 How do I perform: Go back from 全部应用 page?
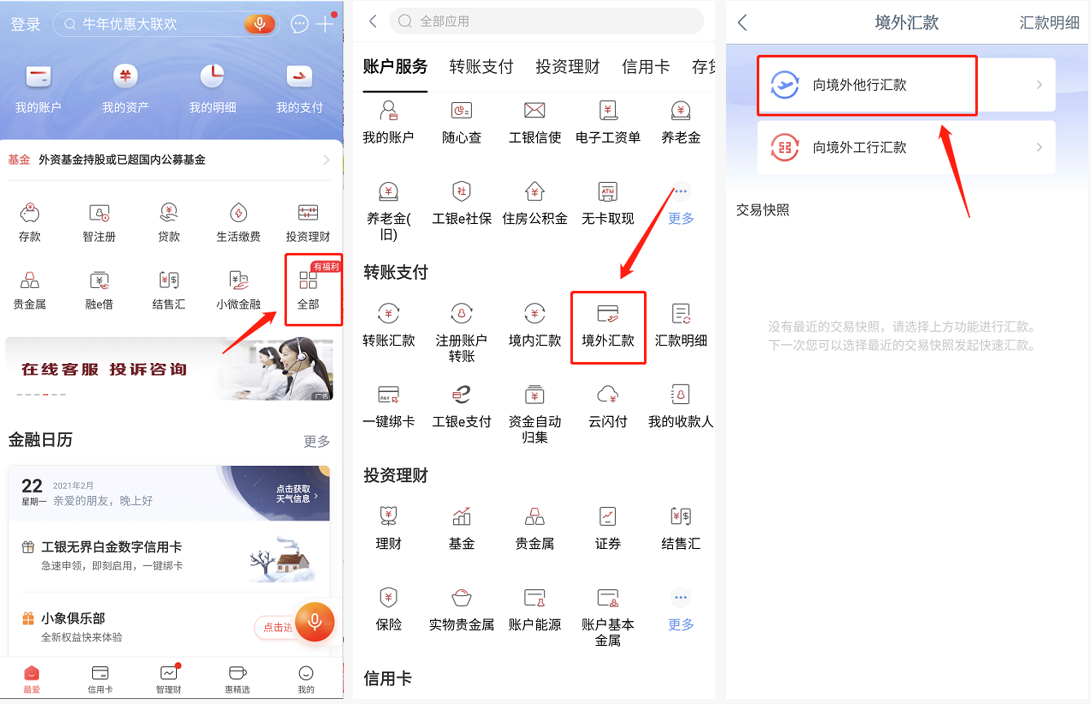(x=373, y=22)
